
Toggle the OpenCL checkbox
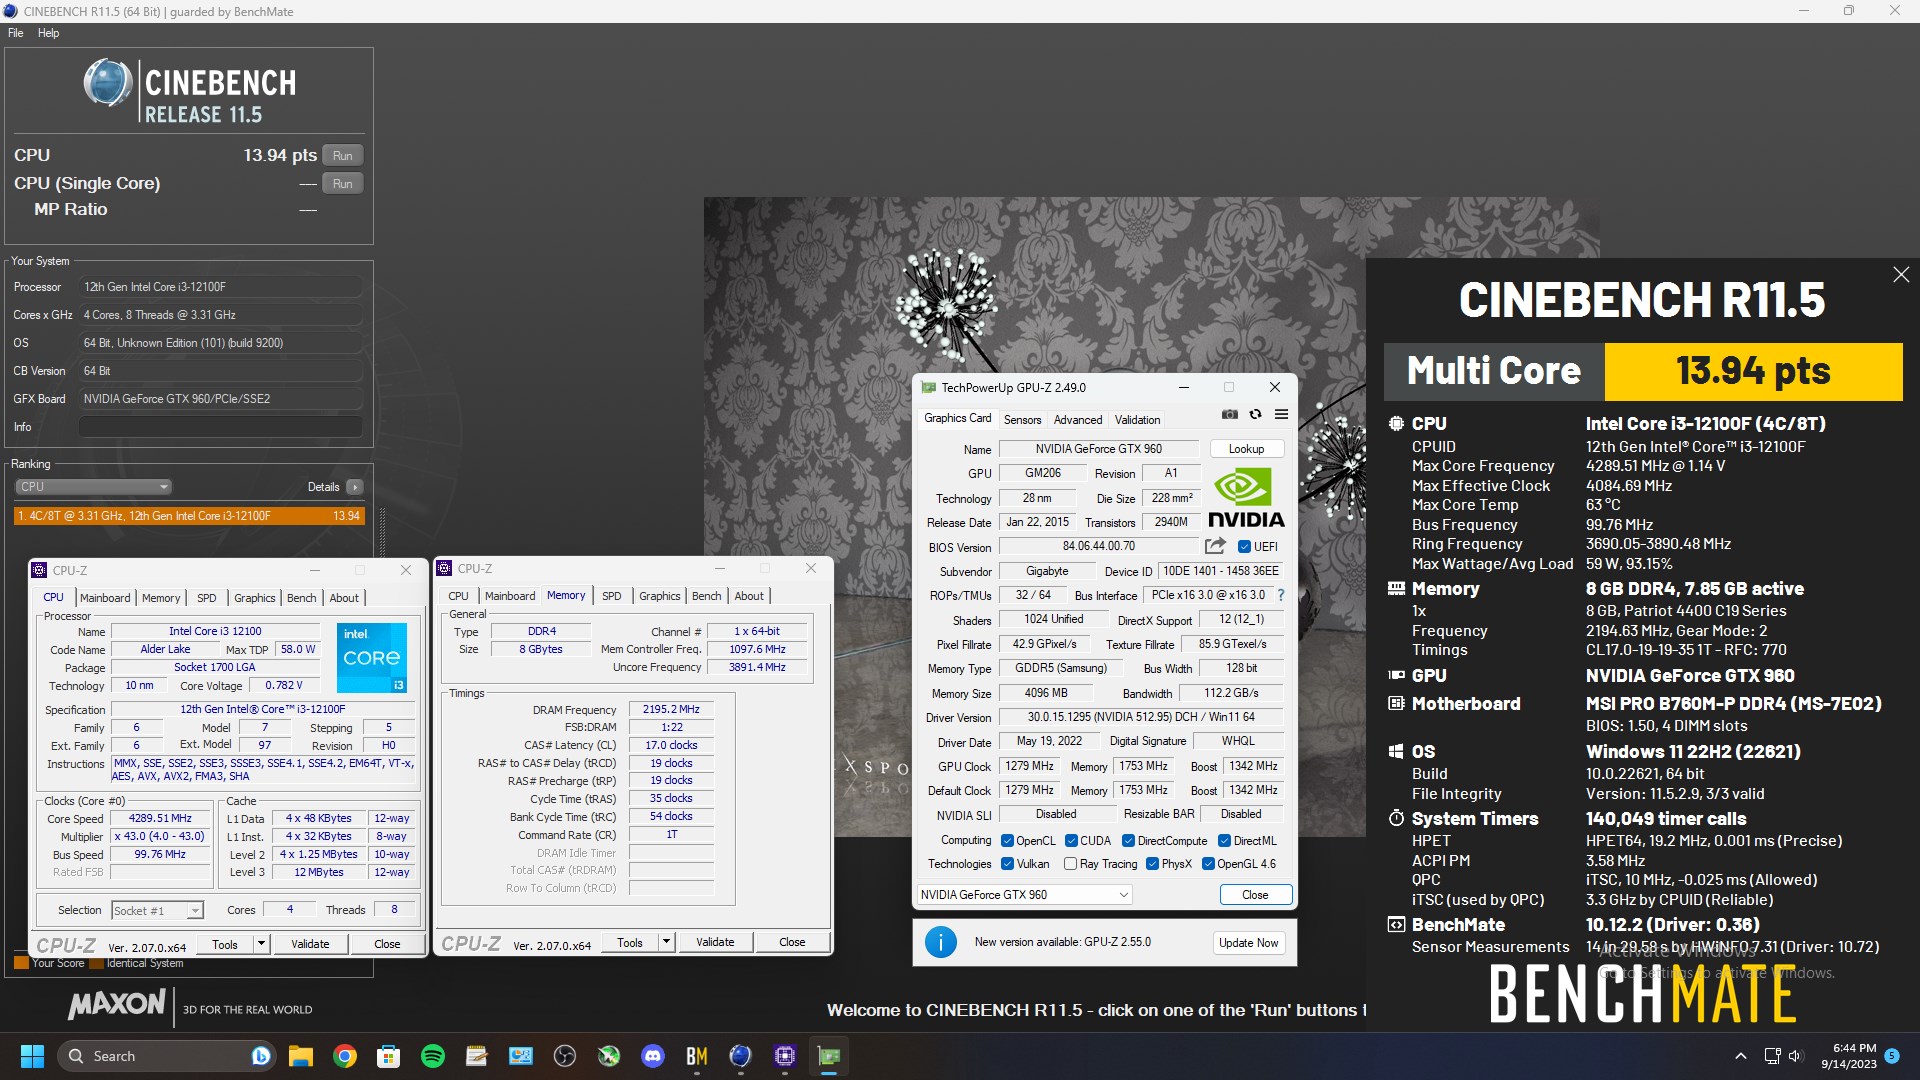[1007, 841]
